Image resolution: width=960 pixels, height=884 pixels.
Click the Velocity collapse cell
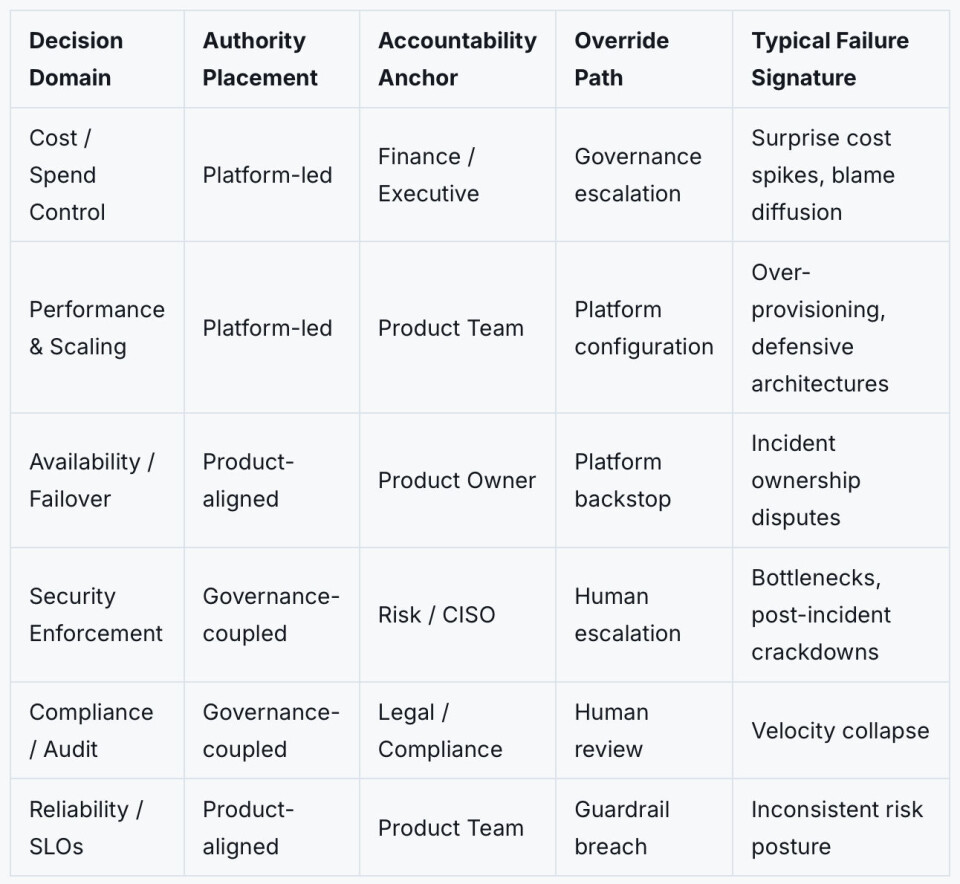(x=840, y=730)
